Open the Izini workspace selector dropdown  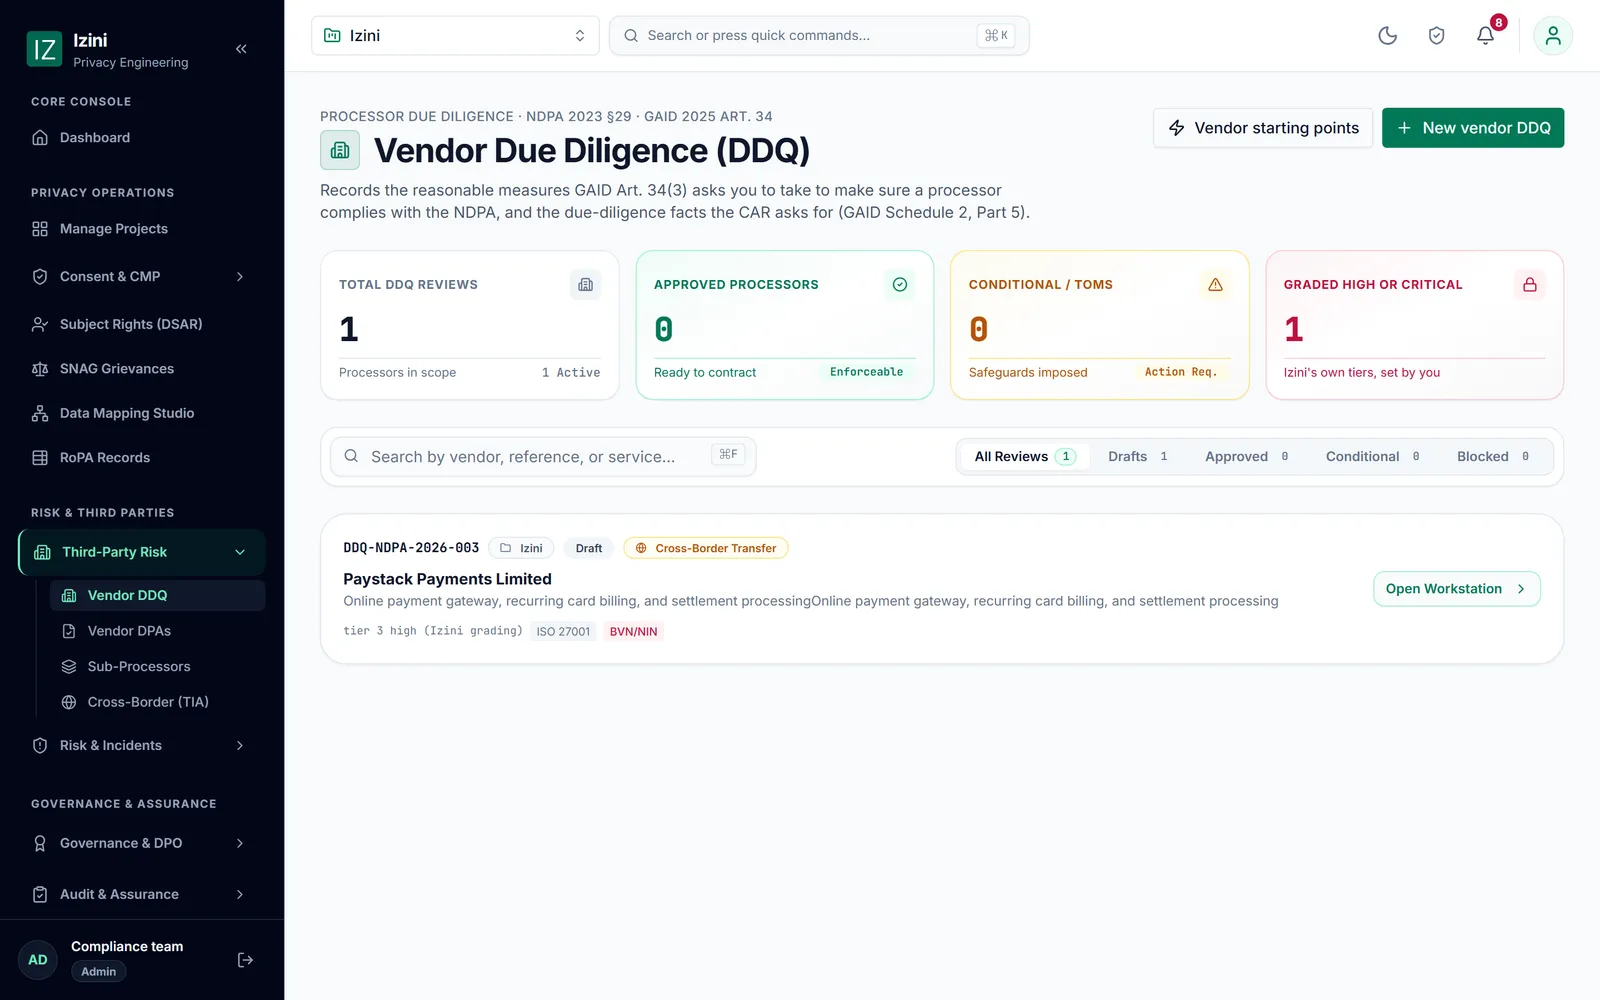click(x=455, y=36)
